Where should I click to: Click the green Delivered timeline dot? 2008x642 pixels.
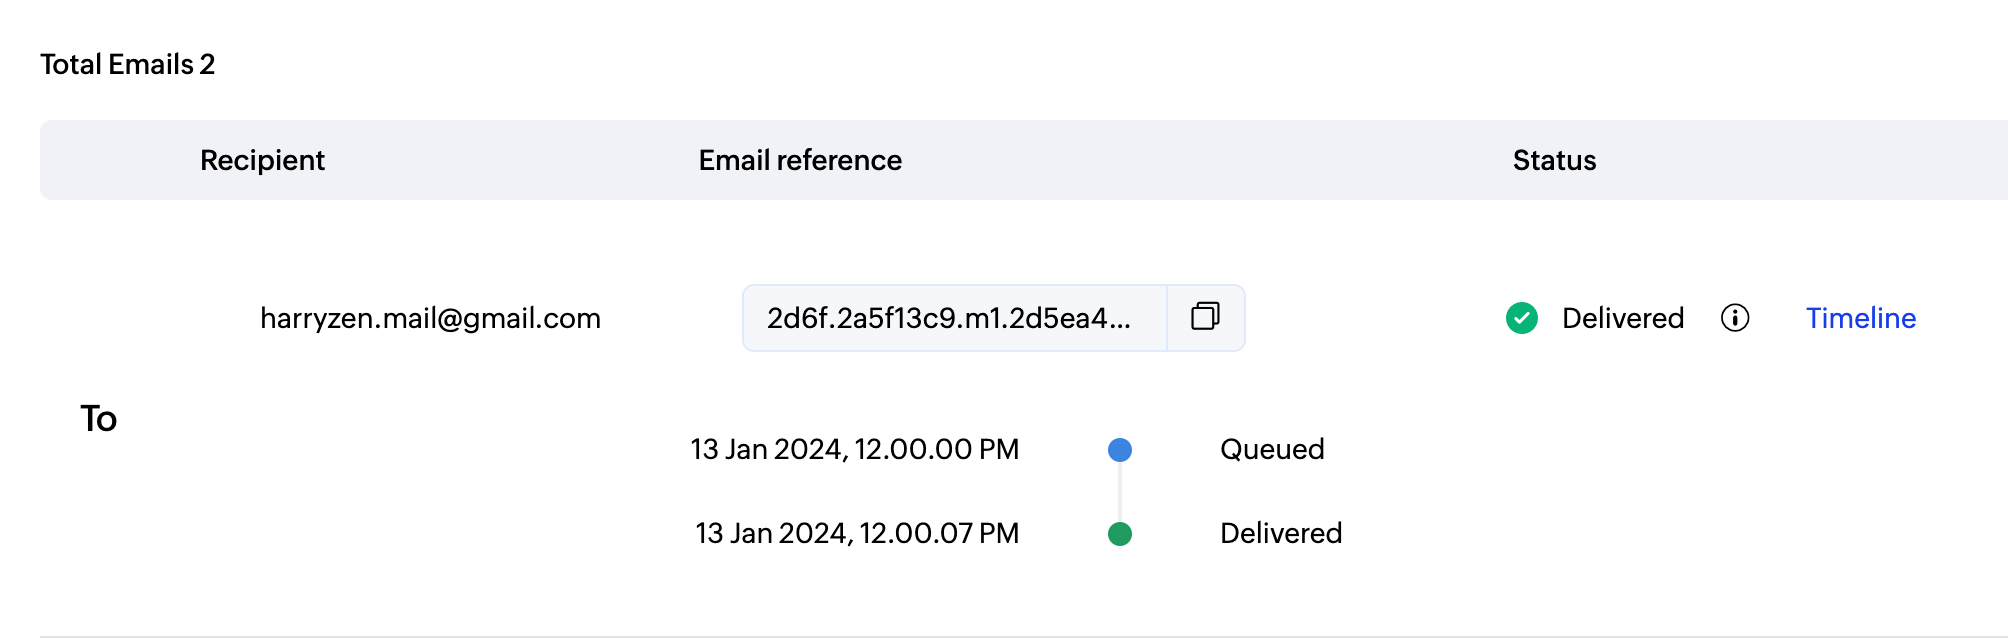[1119, 534]
